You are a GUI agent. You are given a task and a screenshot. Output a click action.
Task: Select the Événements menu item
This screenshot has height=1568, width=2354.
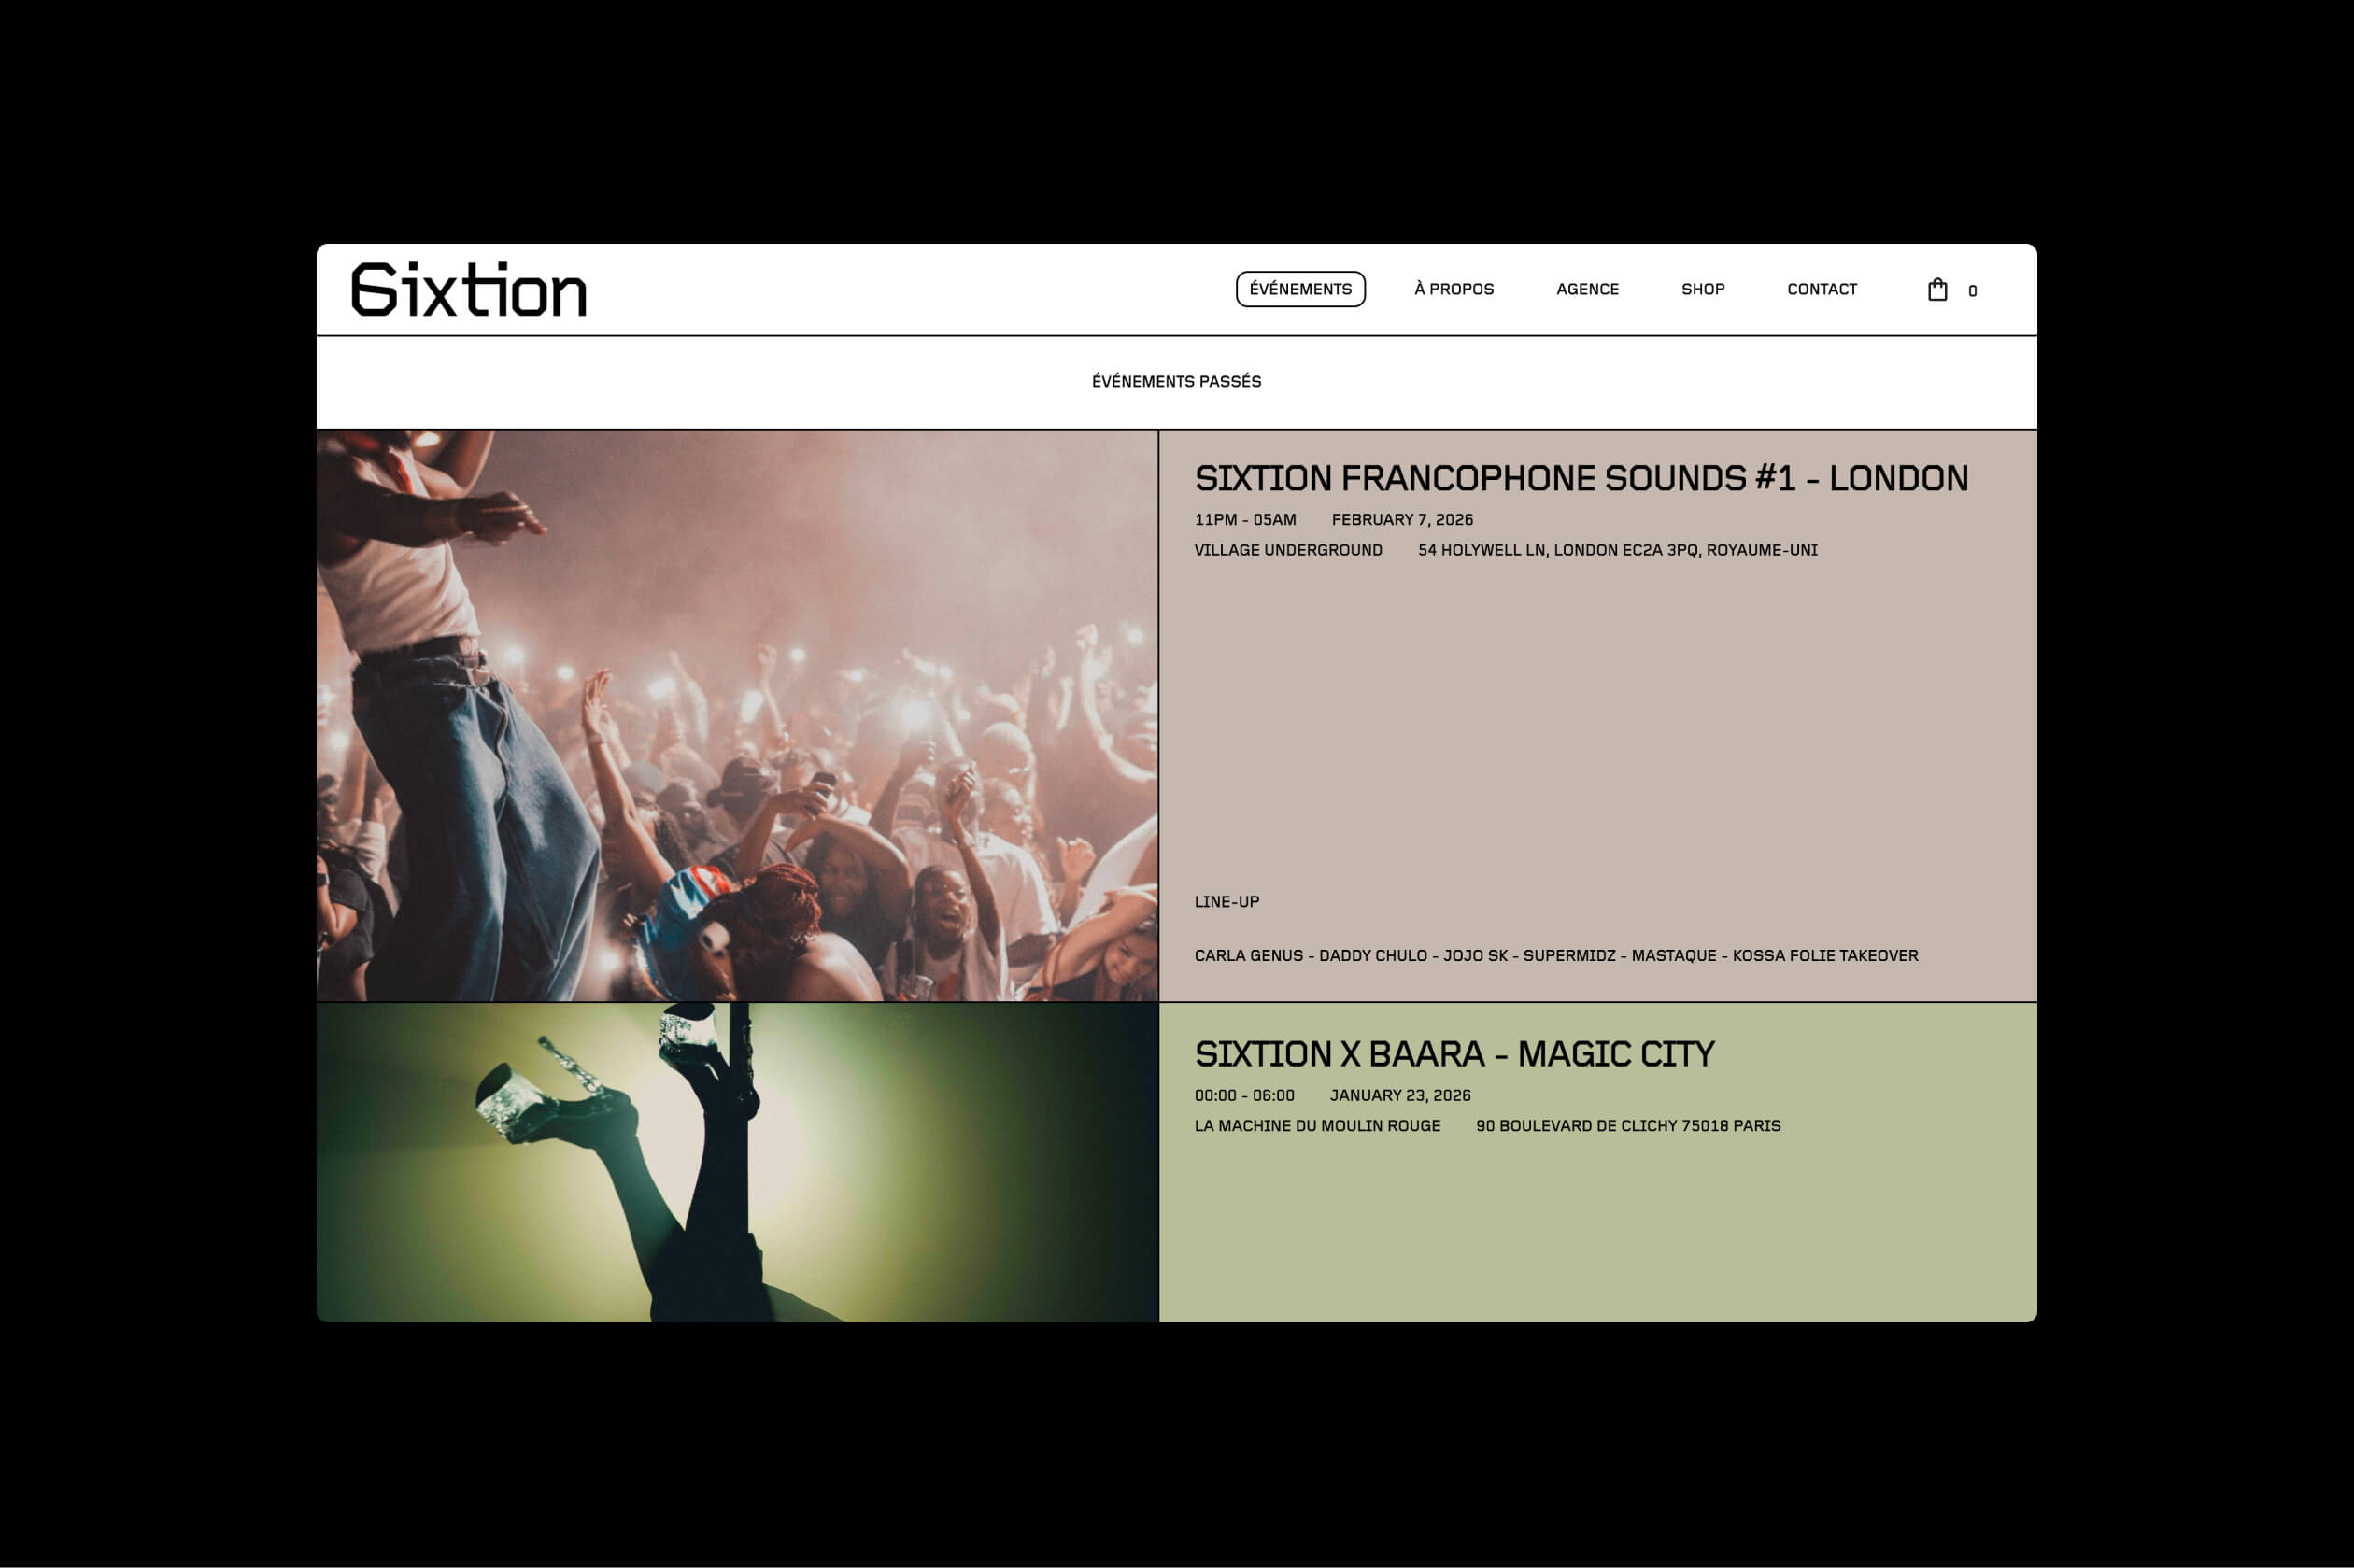[1300, 289]
